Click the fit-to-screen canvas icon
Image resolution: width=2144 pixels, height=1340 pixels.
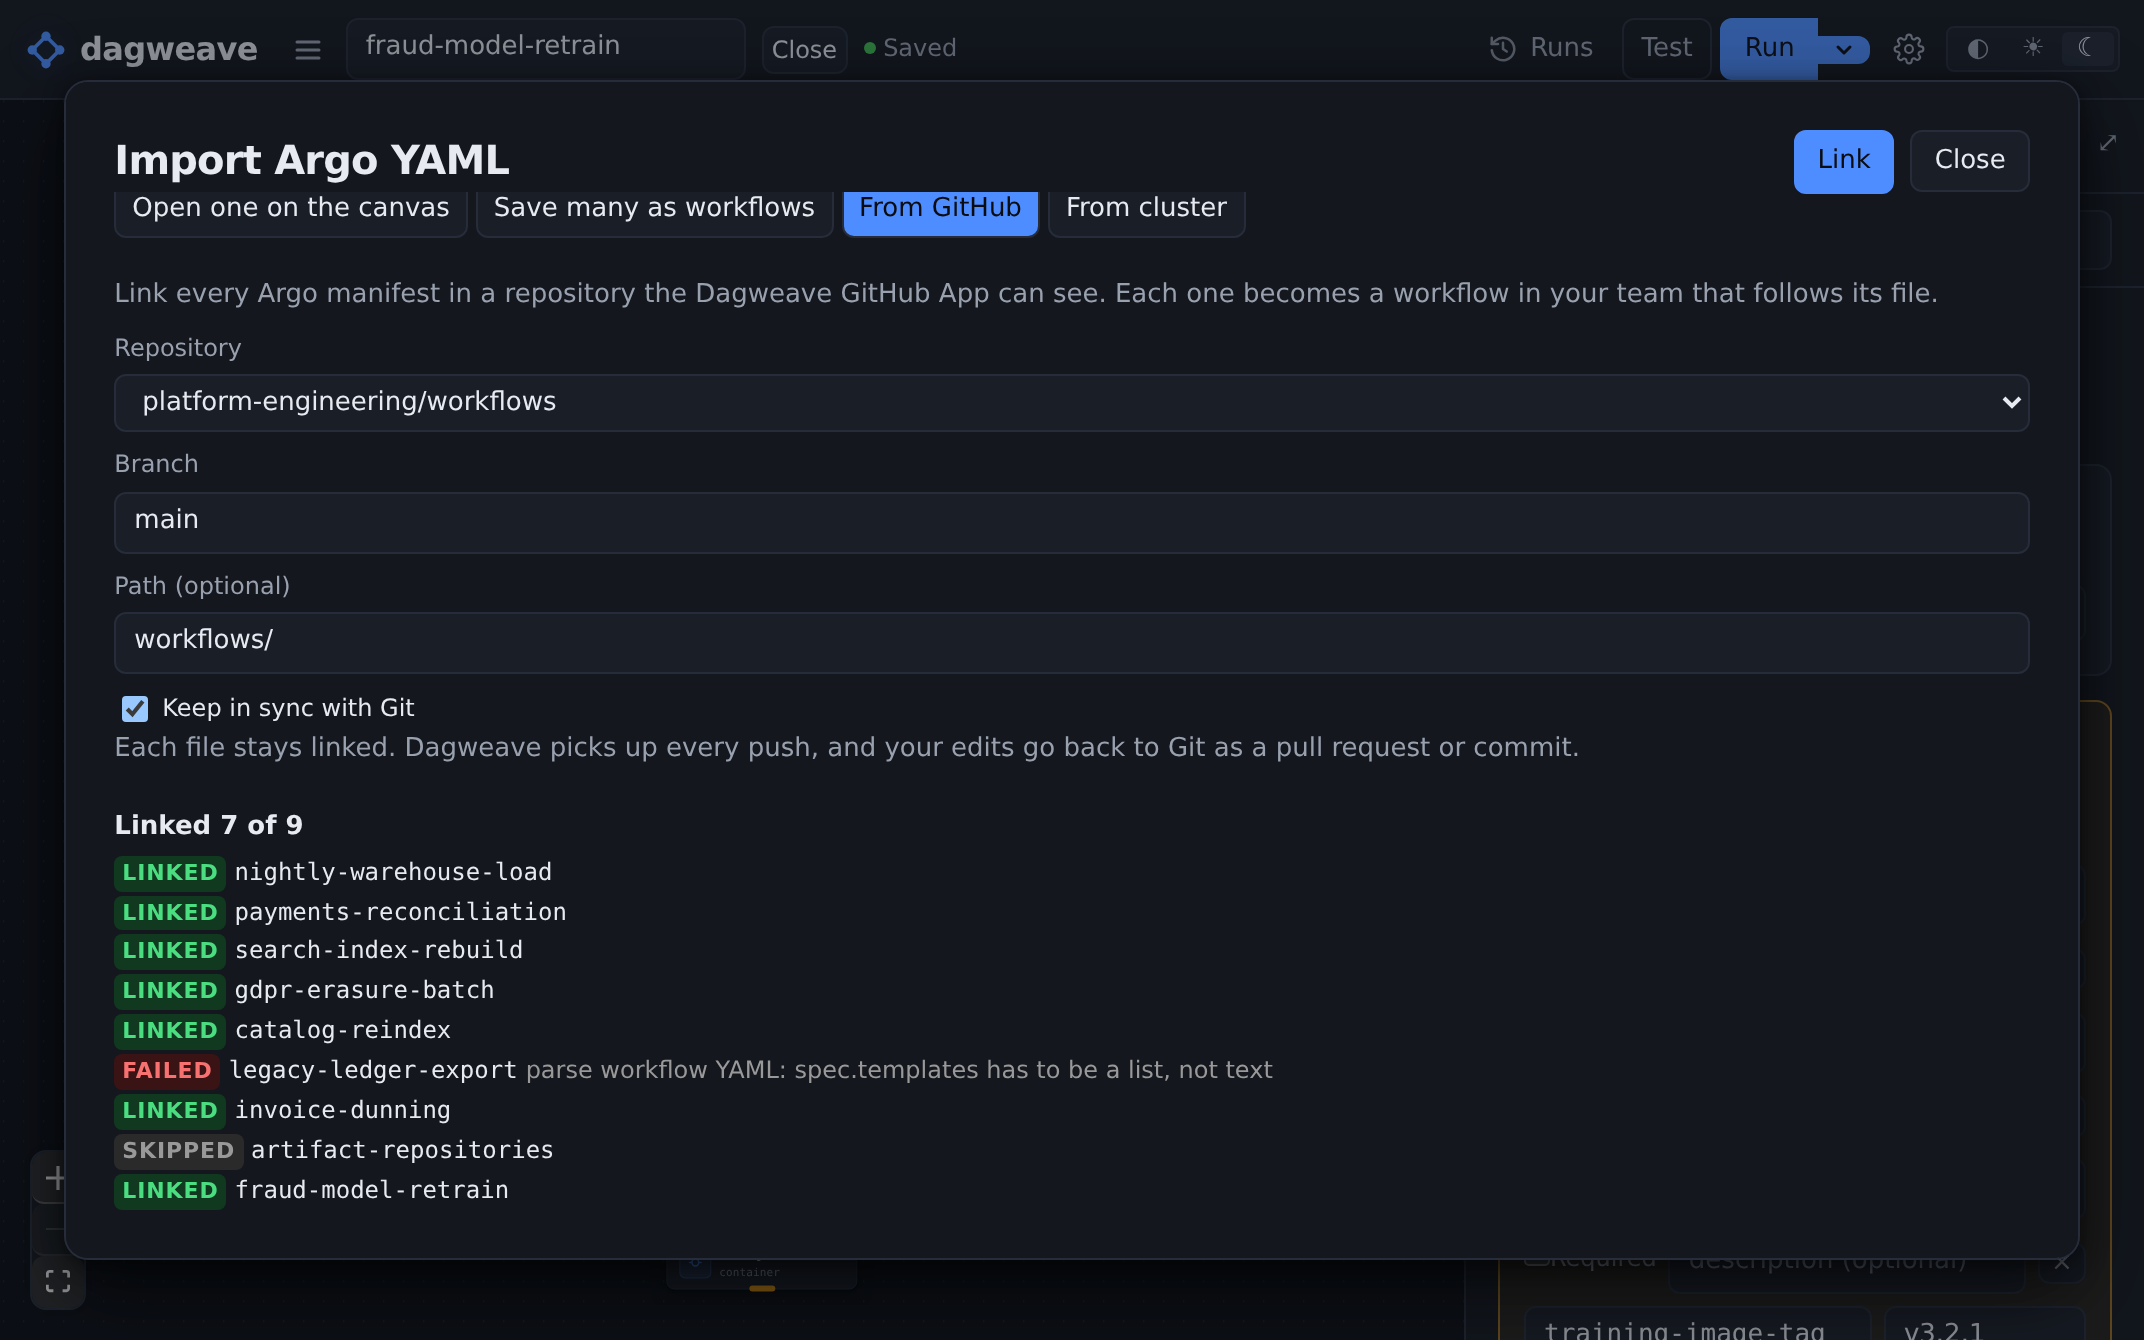(58, 1281)
